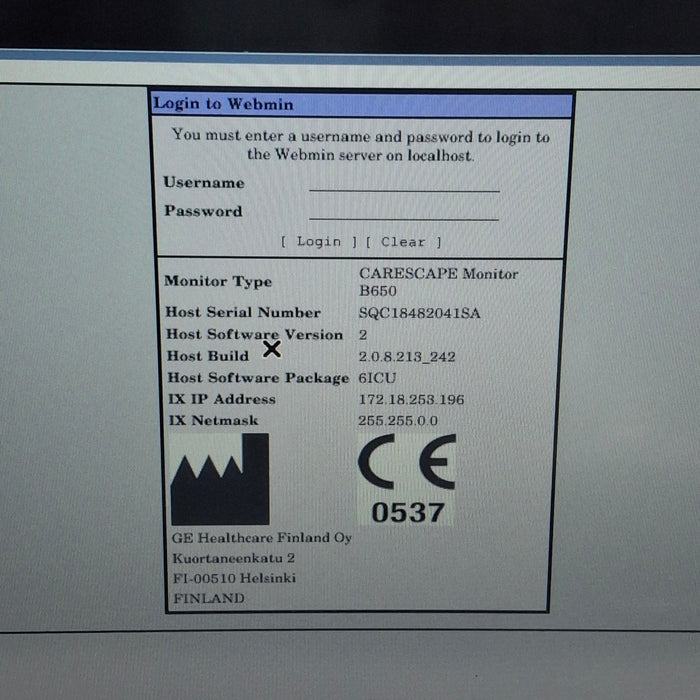Click the Password input field
This screenshot has width=700, height=700.
point(404,212)
